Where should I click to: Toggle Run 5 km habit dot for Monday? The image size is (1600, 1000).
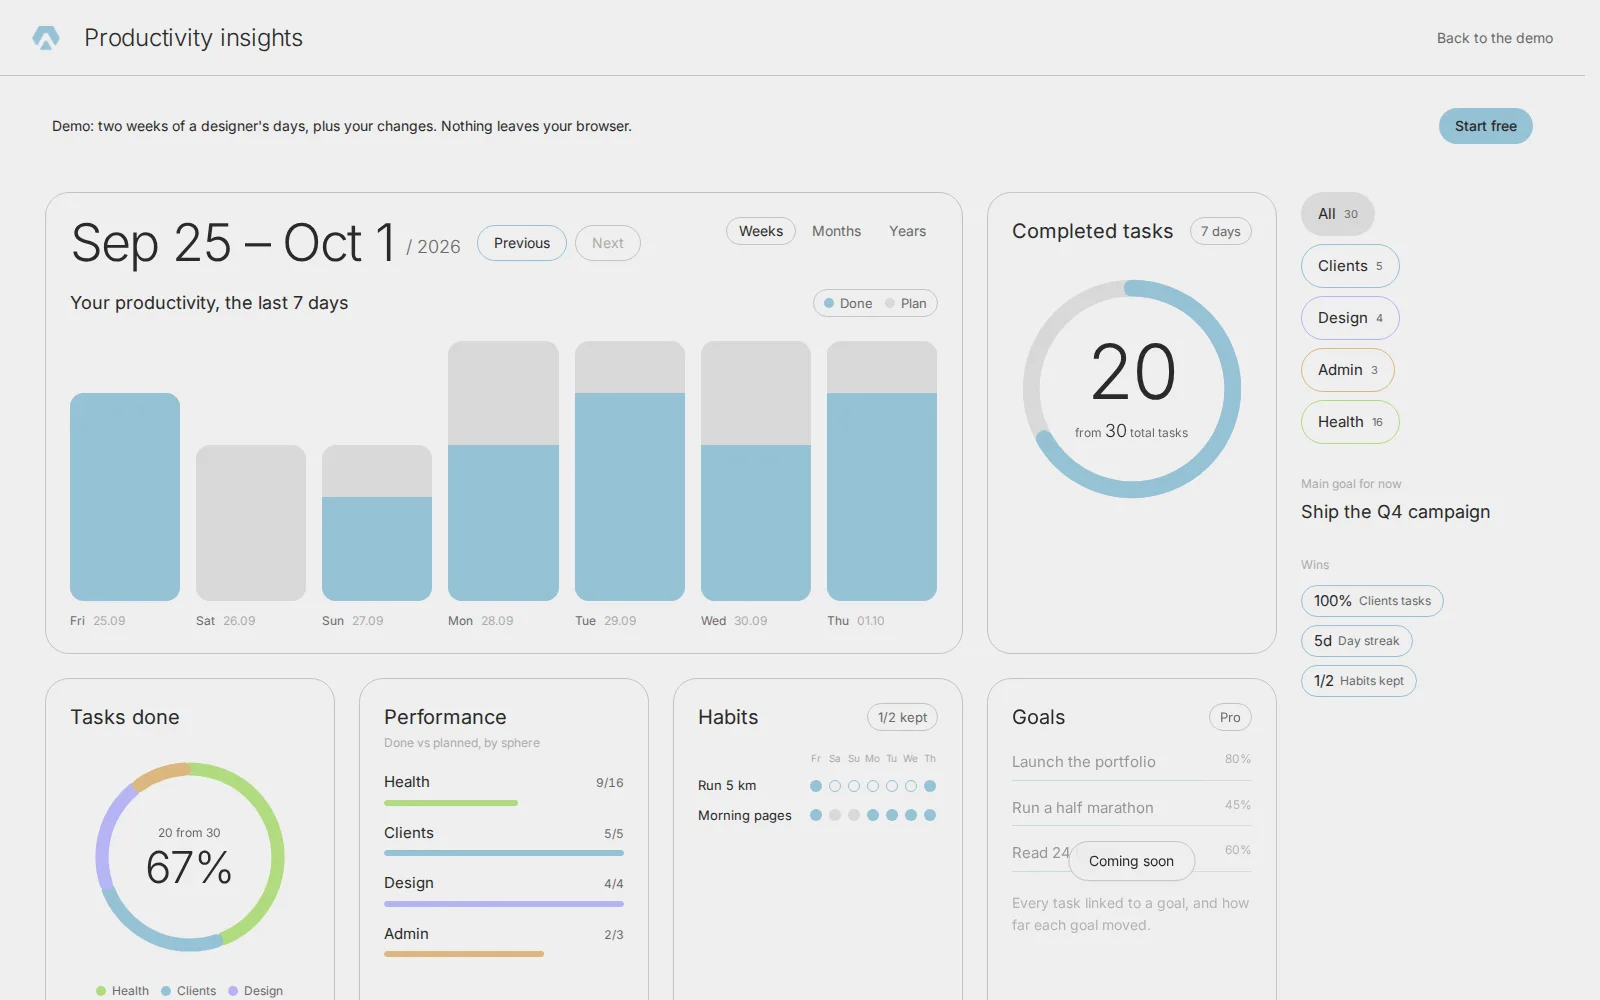[873, 786]
